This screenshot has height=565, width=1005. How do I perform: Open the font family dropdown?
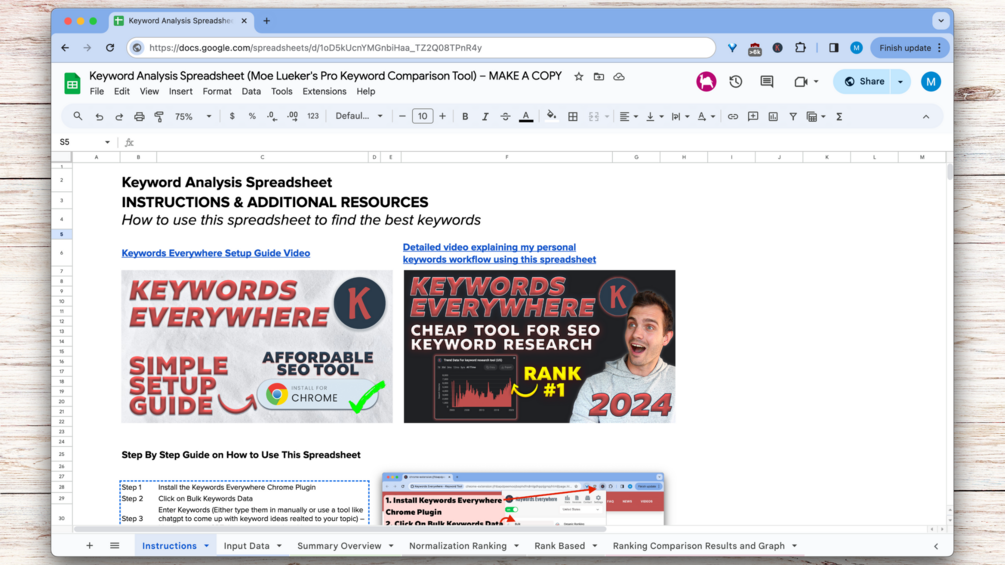tap(359, 116)
